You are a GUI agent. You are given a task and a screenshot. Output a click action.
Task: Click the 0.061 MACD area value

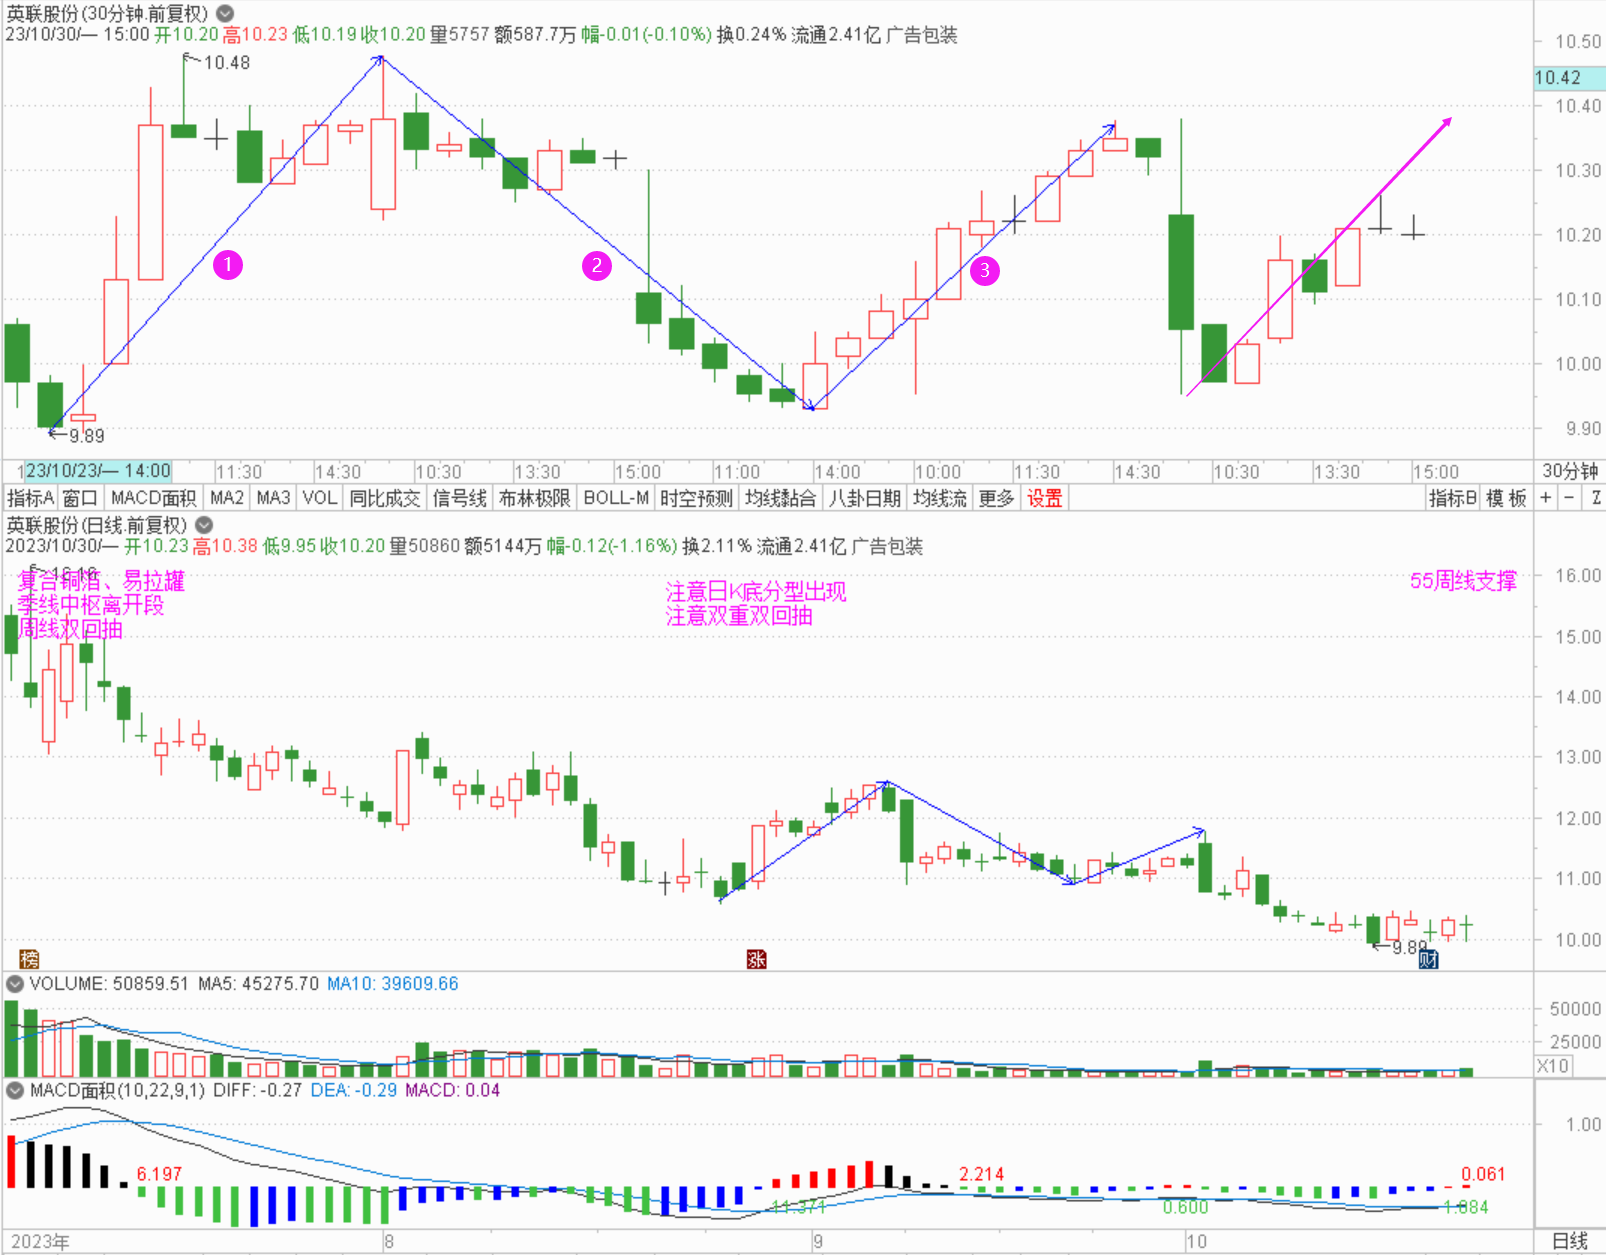tap(1483, 1174)
